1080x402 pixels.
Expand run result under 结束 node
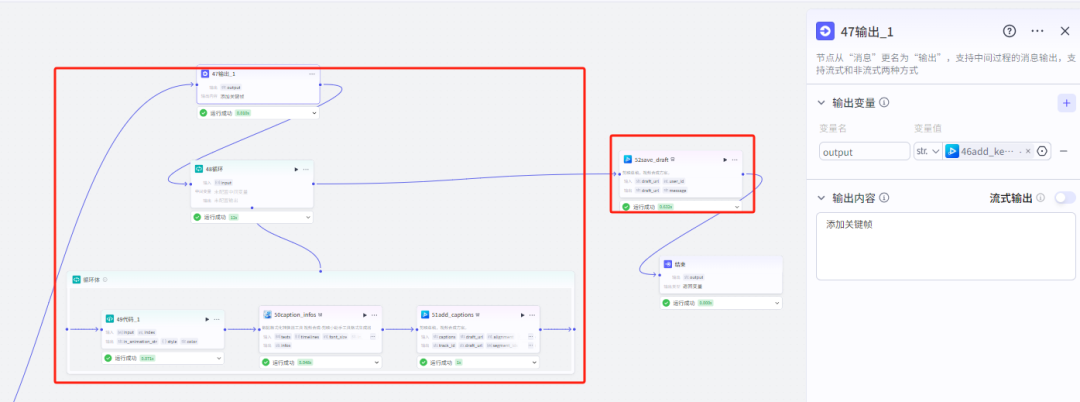(x=776, y=302)
